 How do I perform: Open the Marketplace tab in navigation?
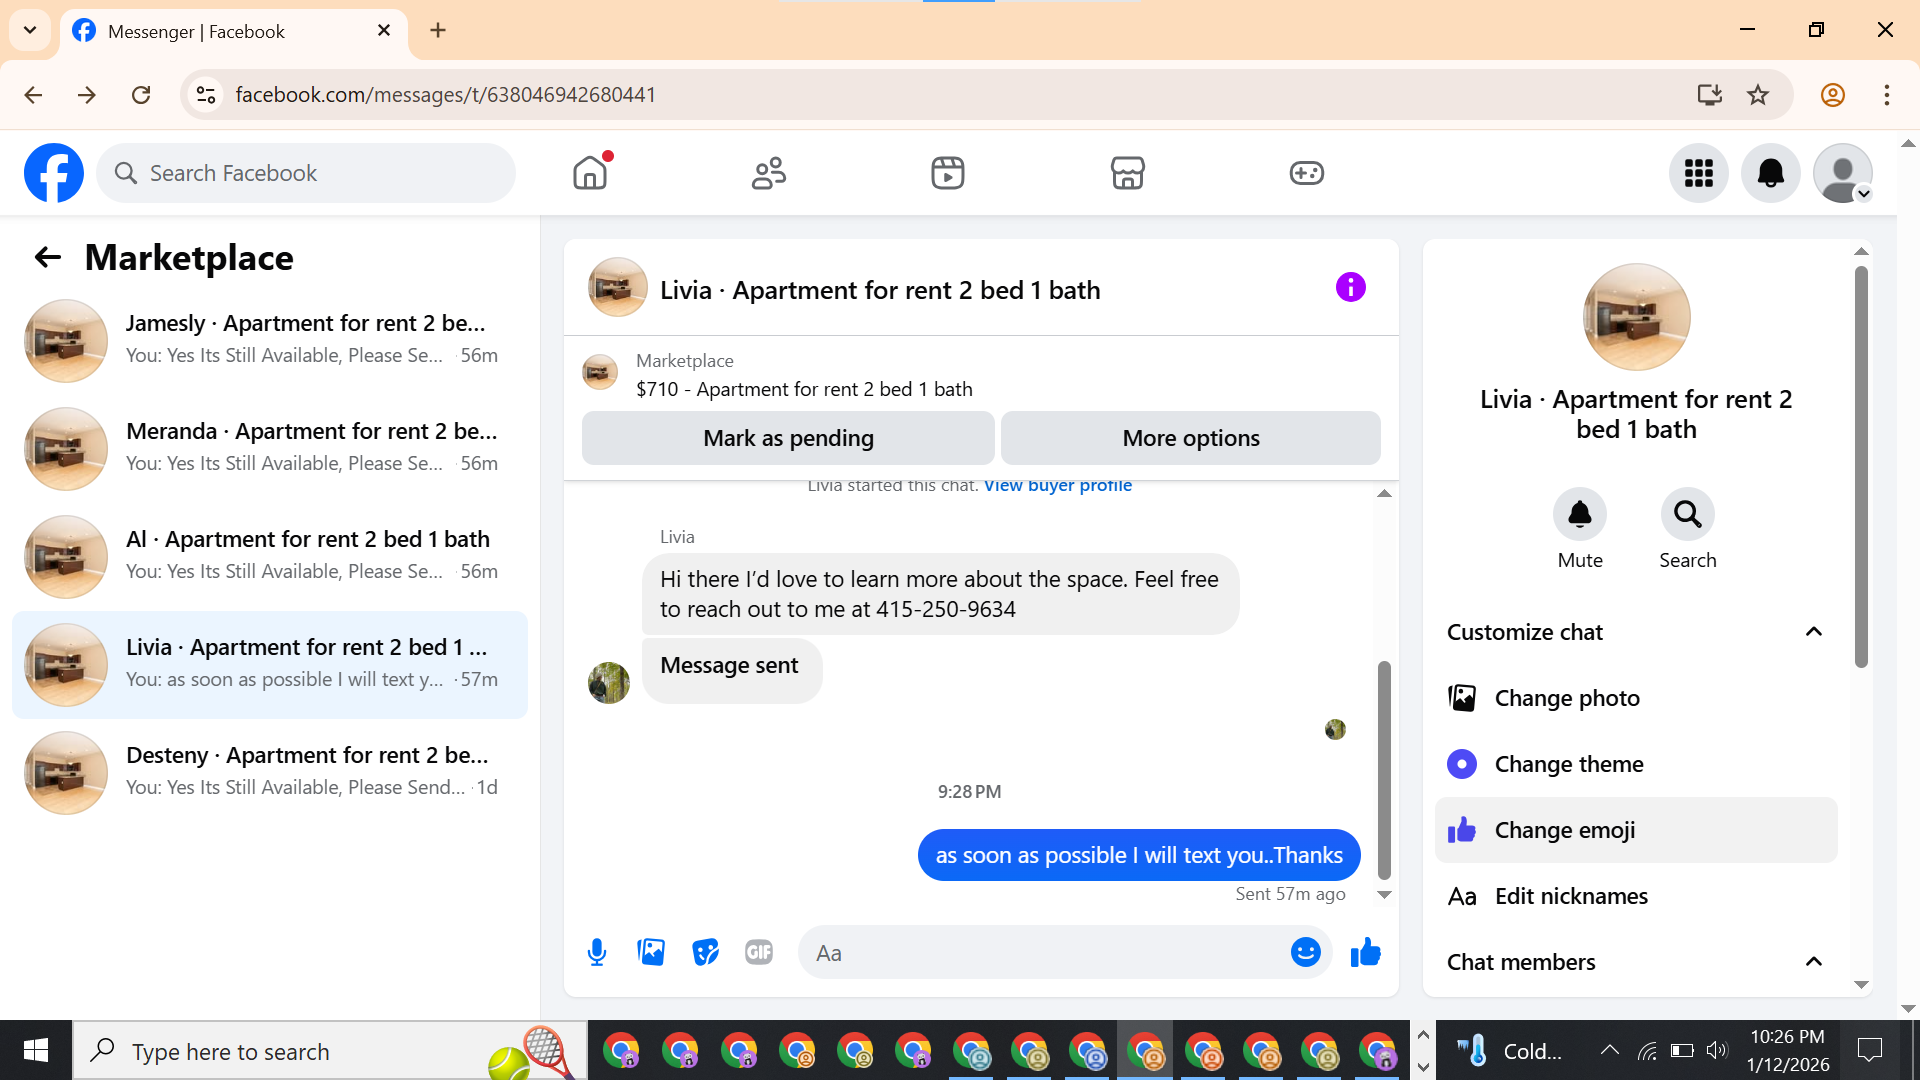click(x=1127, y=173)
